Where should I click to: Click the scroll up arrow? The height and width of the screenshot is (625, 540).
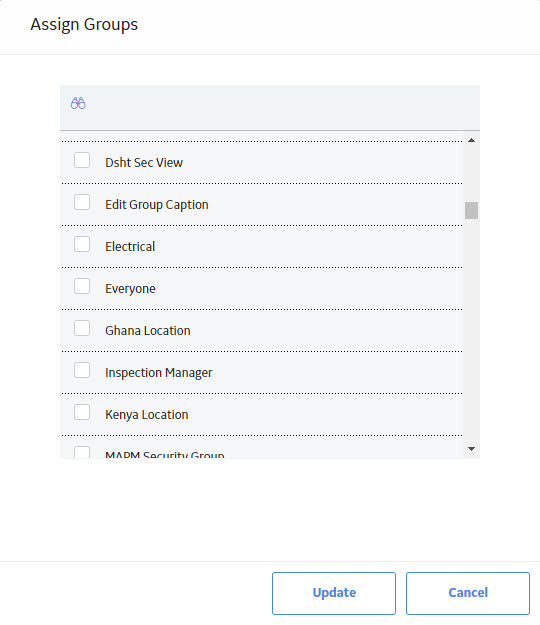click(x=471, y=140)
